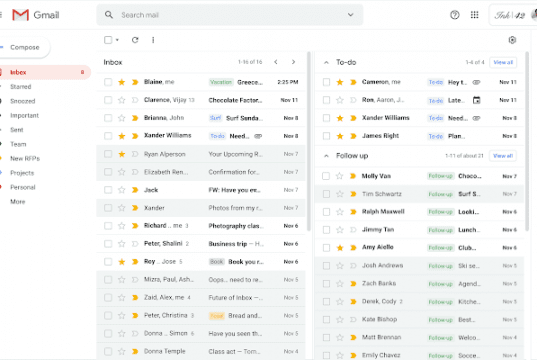Screen dimensions: 537x360
Task: Select the Ron, Aaron To-do checkbox
Action: (326, 100)
